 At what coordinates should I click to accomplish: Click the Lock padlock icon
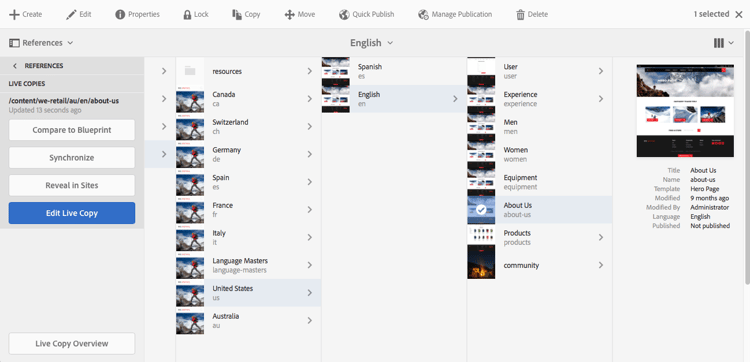(188, 14)
